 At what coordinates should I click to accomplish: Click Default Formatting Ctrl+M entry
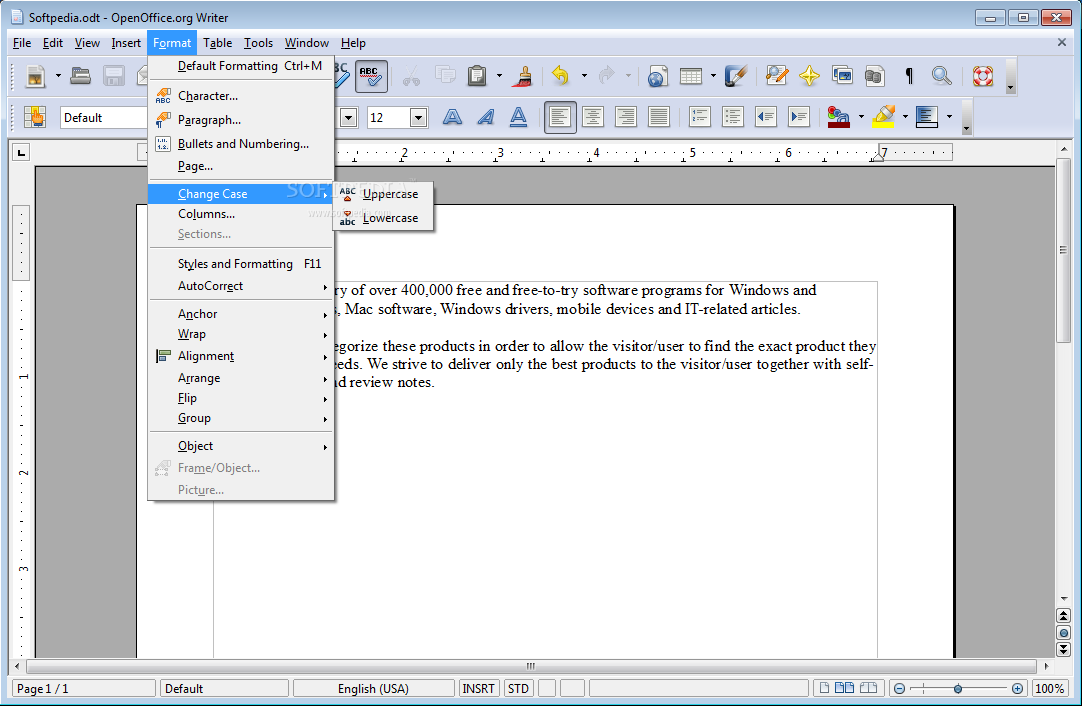[x=241, y=66]
